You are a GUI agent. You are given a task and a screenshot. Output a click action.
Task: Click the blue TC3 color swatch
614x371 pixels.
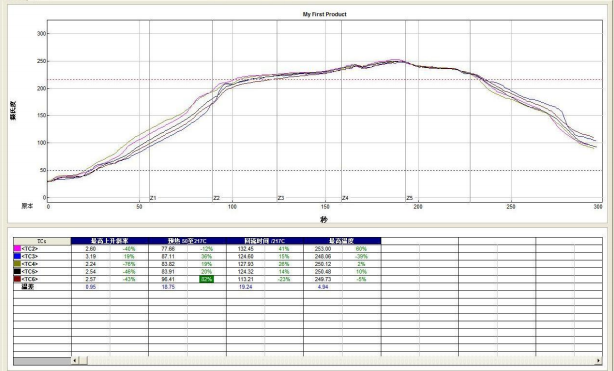pos(17,256)
